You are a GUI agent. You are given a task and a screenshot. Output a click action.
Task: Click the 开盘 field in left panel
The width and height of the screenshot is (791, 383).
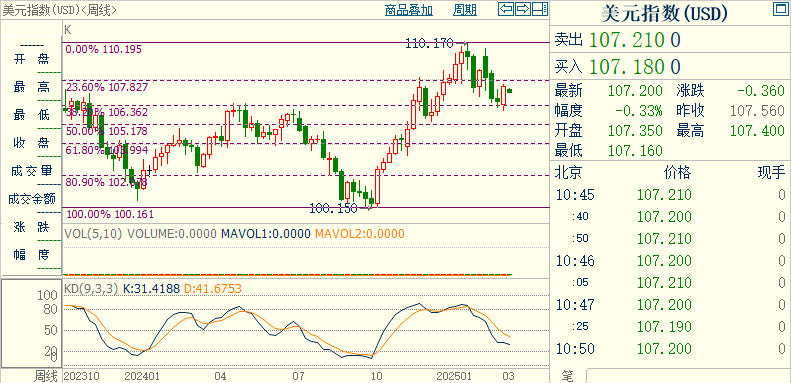point(31,60)
